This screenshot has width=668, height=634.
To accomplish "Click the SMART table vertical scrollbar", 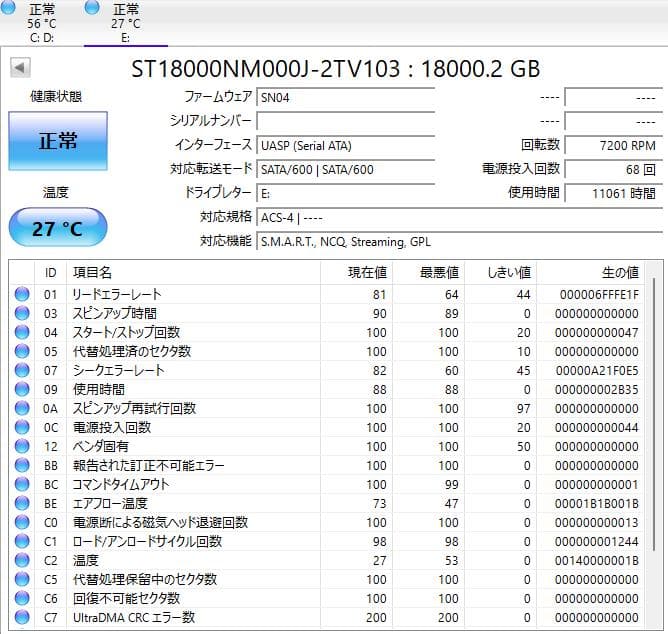I will [x=654, y=413].
